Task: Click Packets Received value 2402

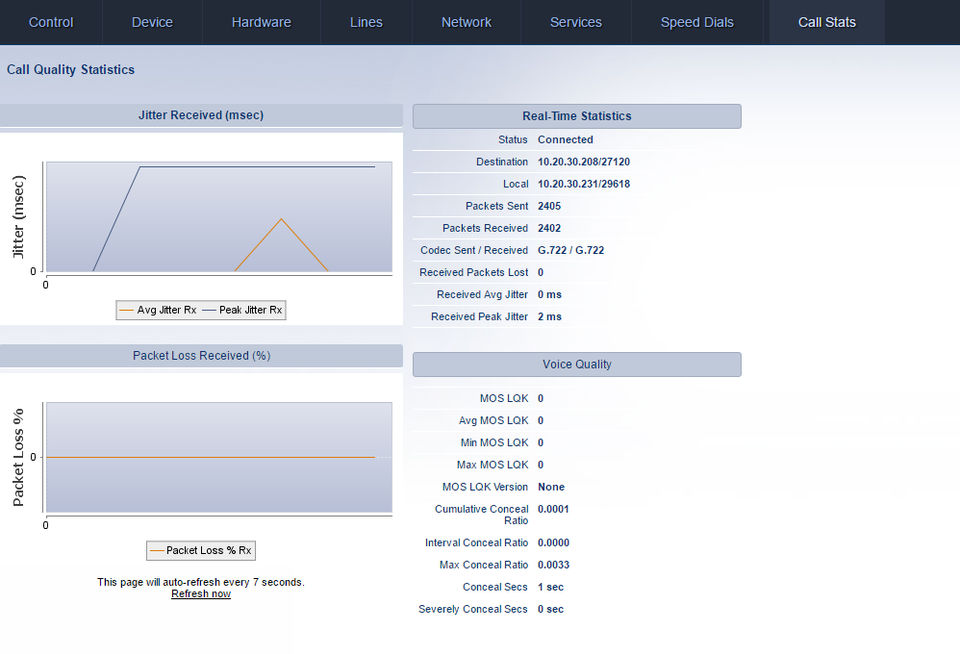Action: [549, 228]
